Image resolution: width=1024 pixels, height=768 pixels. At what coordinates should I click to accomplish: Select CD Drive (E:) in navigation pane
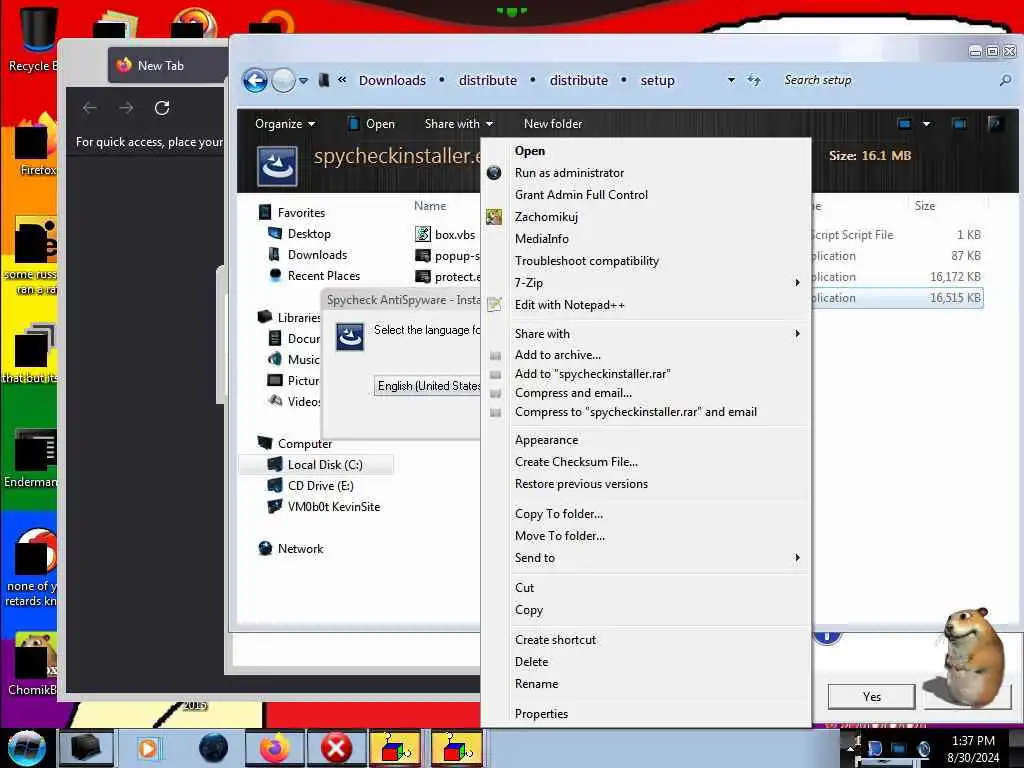[320, 485]
